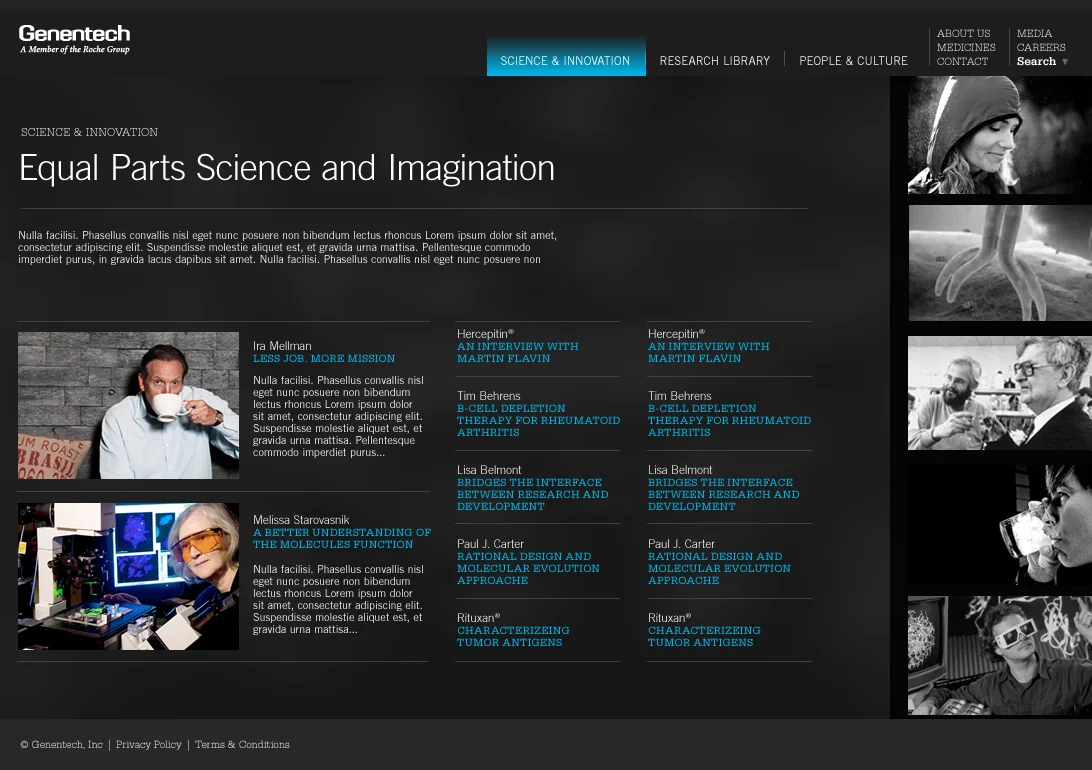Open right column B-Cell Depletion Therapy link

pyautogui.click(x=729, y=421)
